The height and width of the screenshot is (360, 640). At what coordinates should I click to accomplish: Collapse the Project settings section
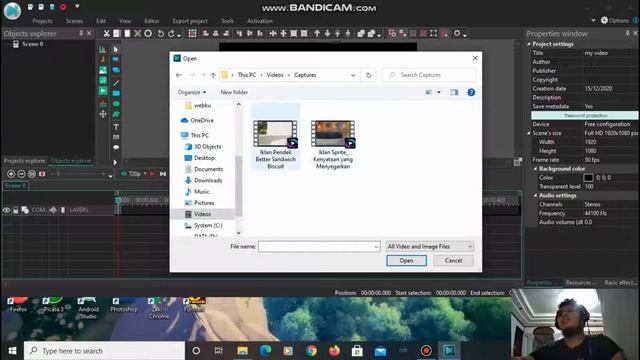(529, 44)
